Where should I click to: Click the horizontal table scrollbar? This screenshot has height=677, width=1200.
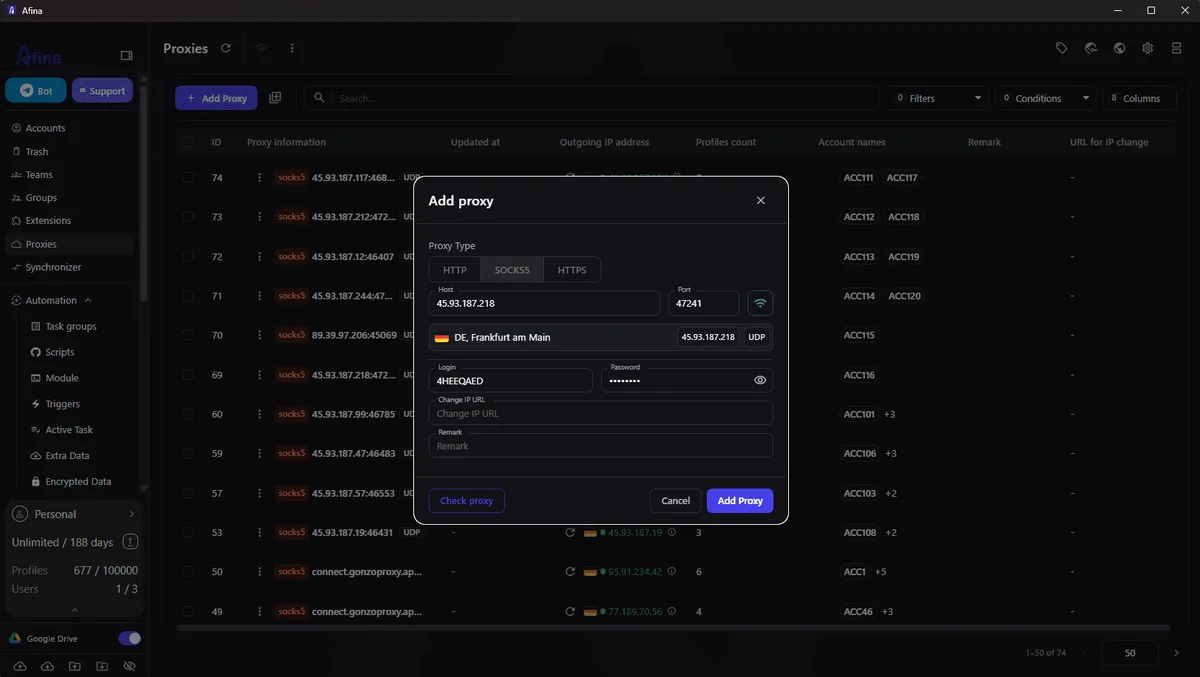(x=672, y=628)
